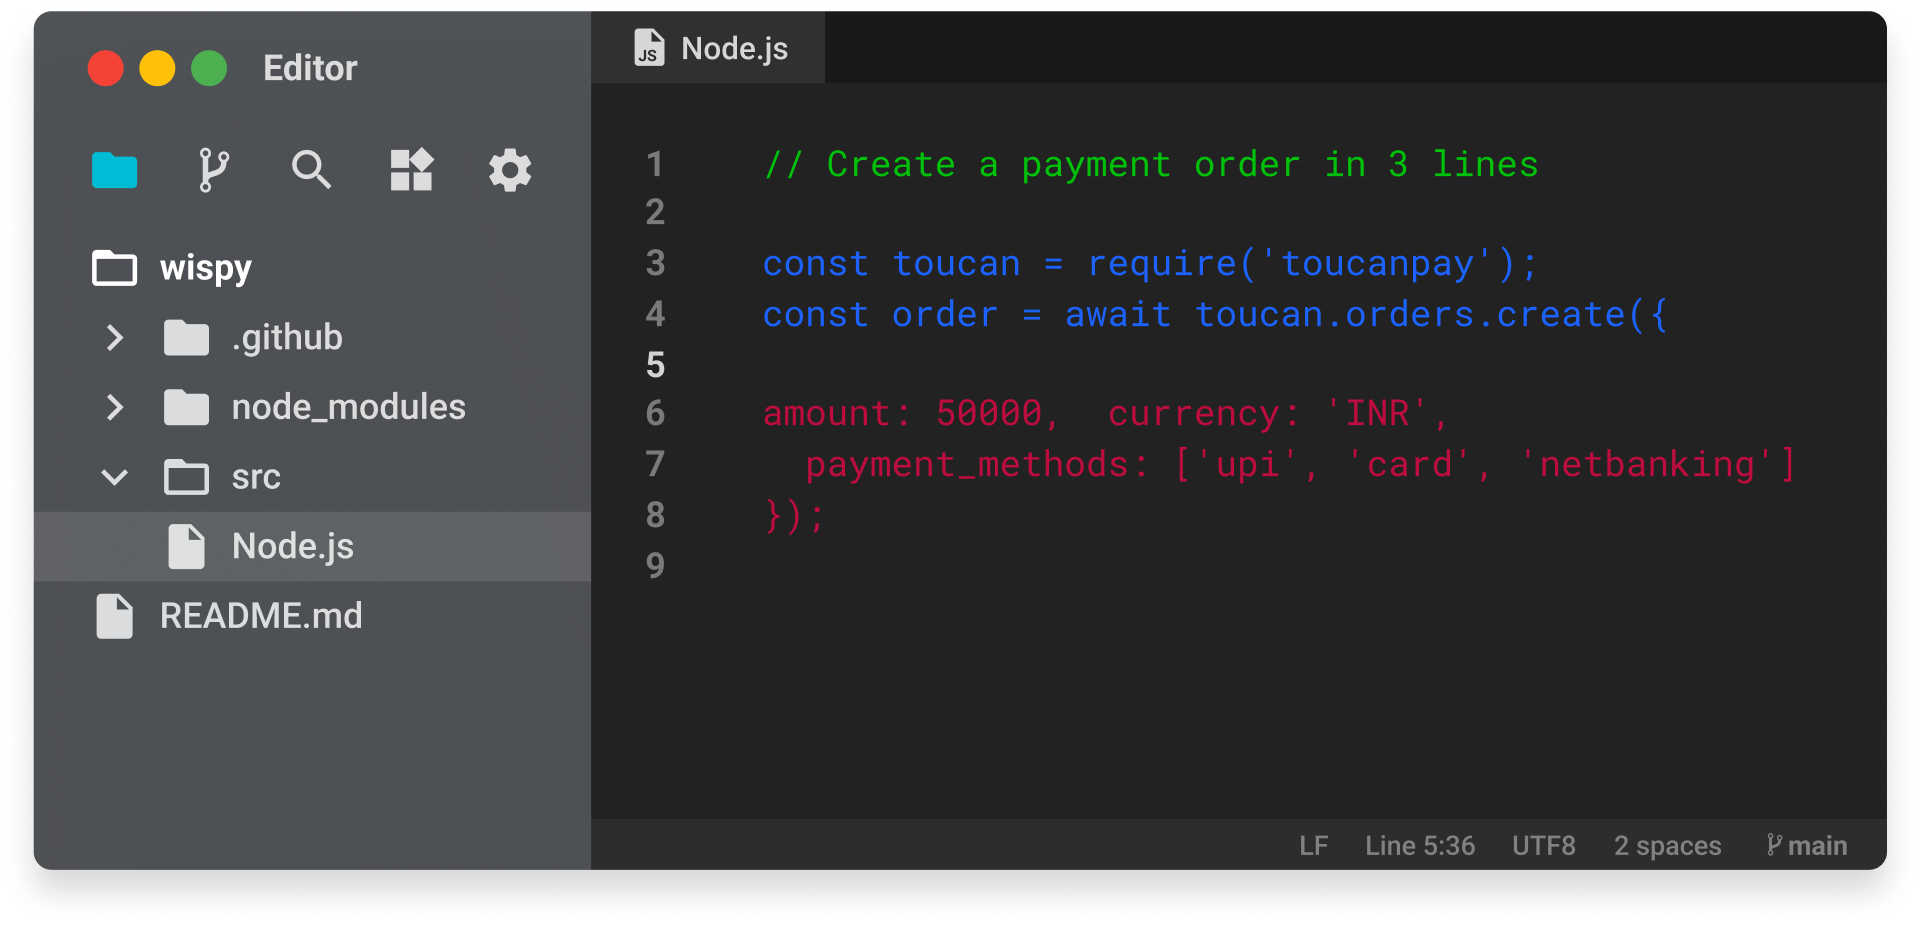Click line number 5 in the gutter
Viewport: 1921px width, 927px height.
[x=655, y=365]
